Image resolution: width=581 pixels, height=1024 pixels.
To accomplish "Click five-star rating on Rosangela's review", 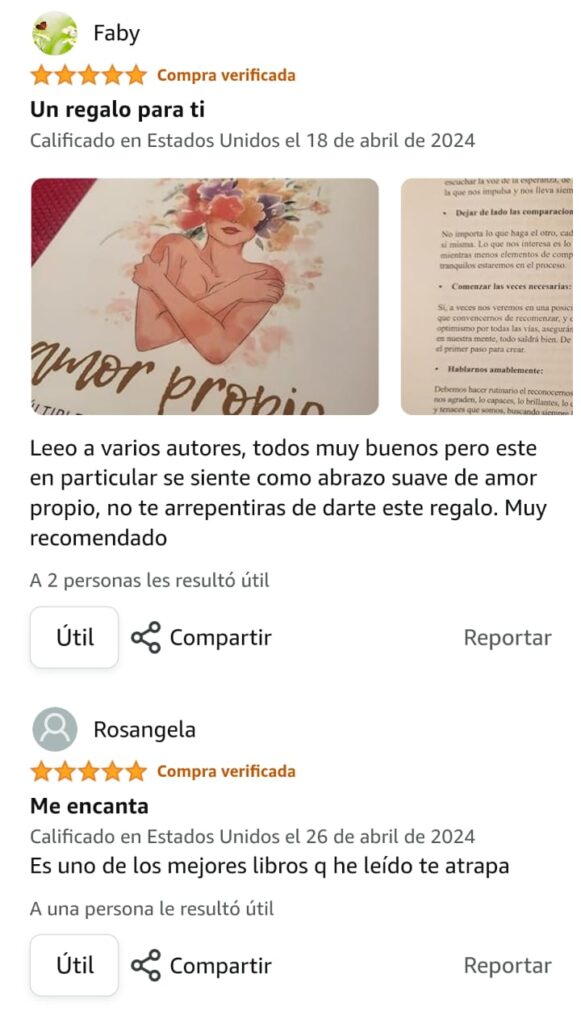I will coord(89,771).
